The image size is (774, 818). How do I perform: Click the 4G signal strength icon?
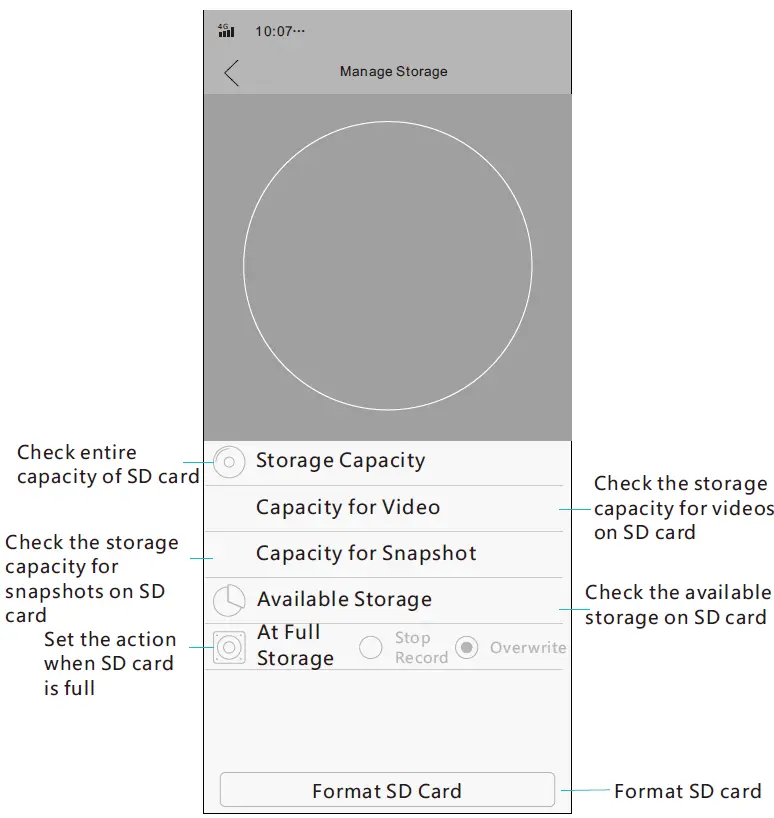click(x=227, y=31)
